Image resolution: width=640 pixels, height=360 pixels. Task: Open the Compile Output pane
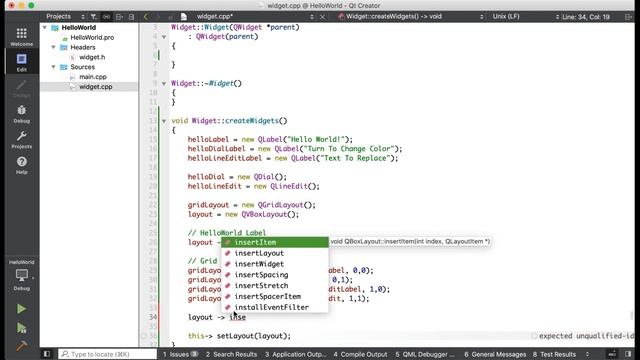tap(360, 354)
